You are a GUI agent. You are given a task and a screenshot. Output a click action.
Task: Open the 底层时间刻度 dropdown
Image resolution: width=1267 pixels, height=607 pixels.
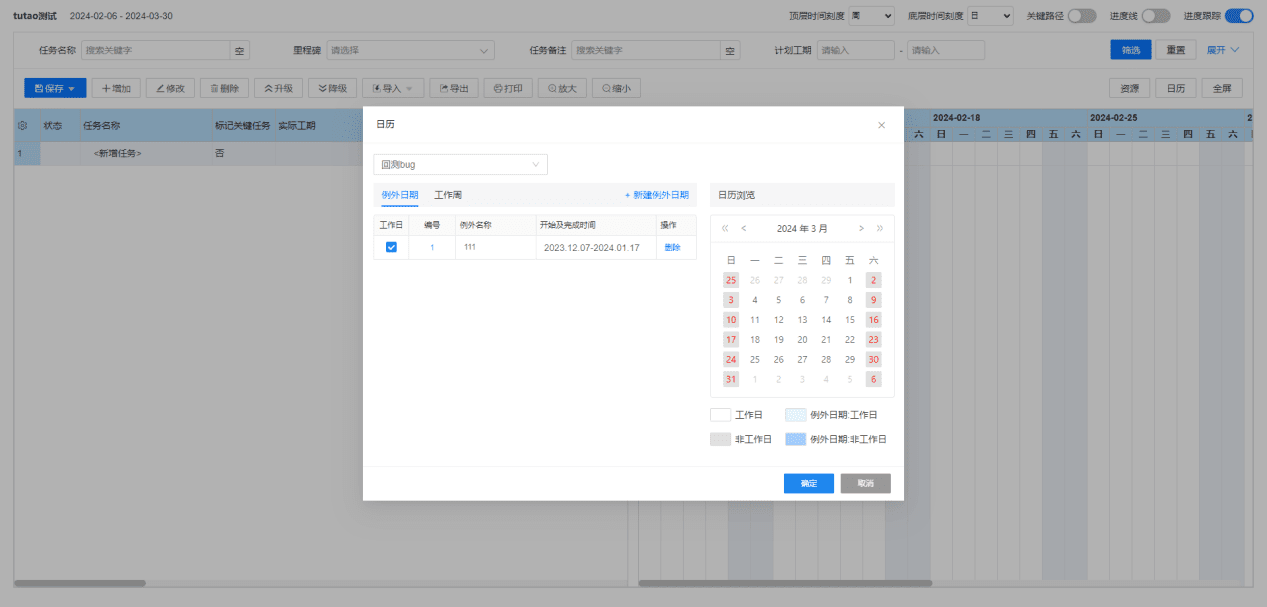(991, 16)
